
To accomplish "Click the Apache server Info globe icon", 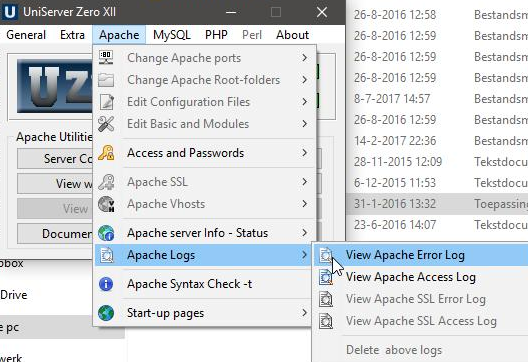I will (x=106, y=233).
